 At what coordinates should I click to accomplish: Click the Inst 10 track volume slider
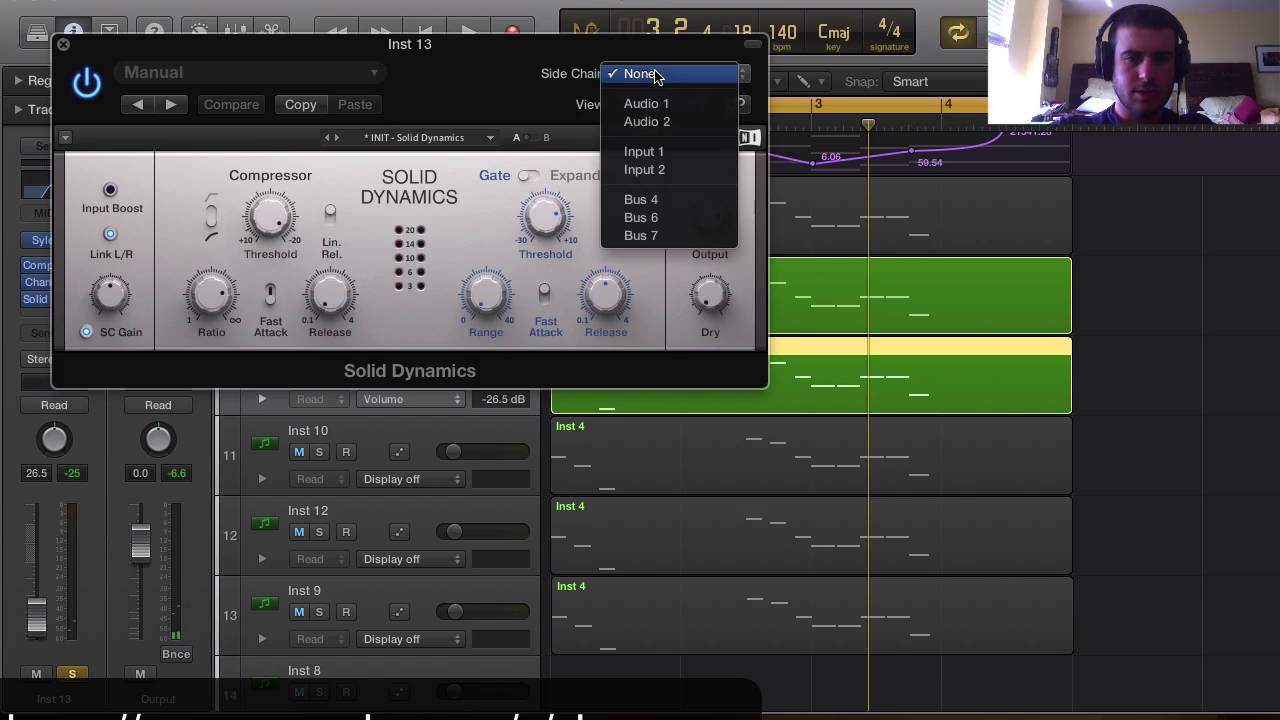(485, 452)
